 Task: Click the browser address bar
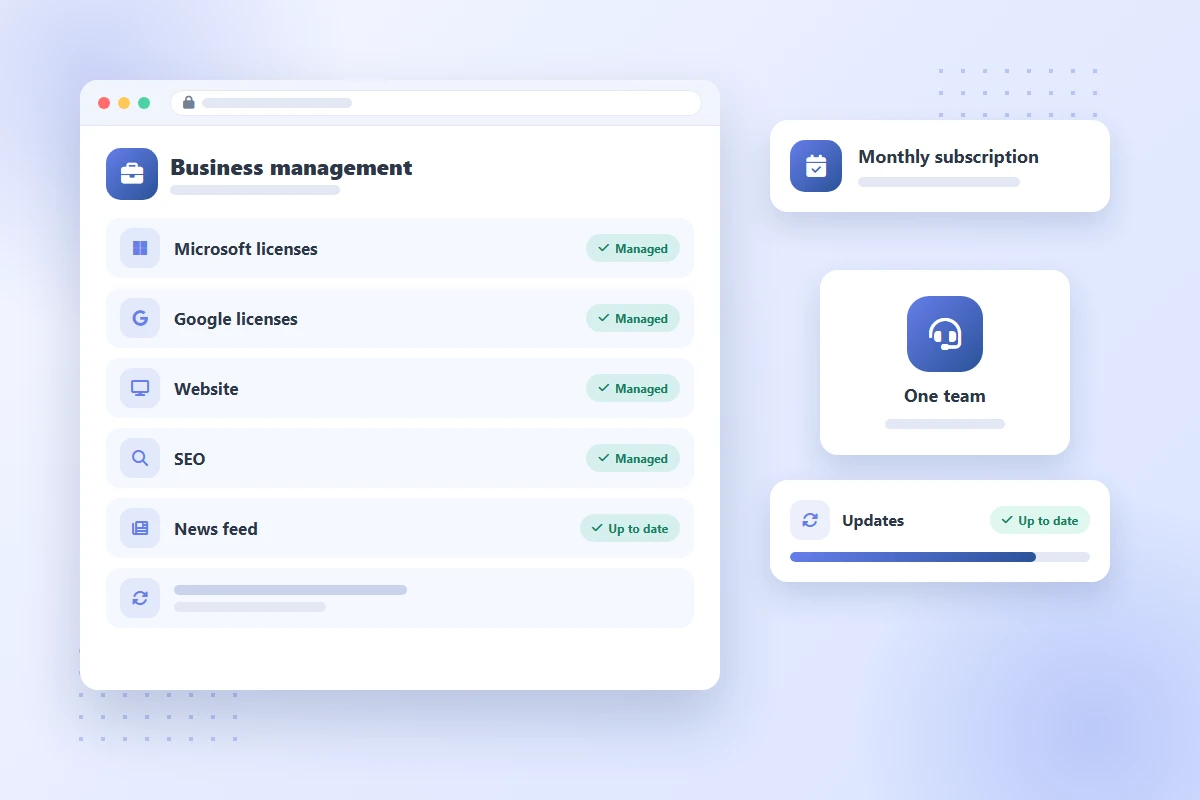point(436,103)
